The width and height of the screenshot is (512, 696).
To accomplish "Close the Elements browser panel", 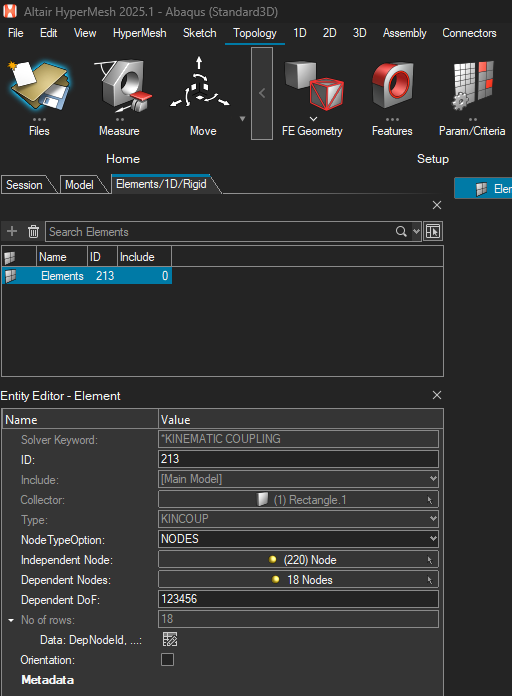I will (437, 205).
